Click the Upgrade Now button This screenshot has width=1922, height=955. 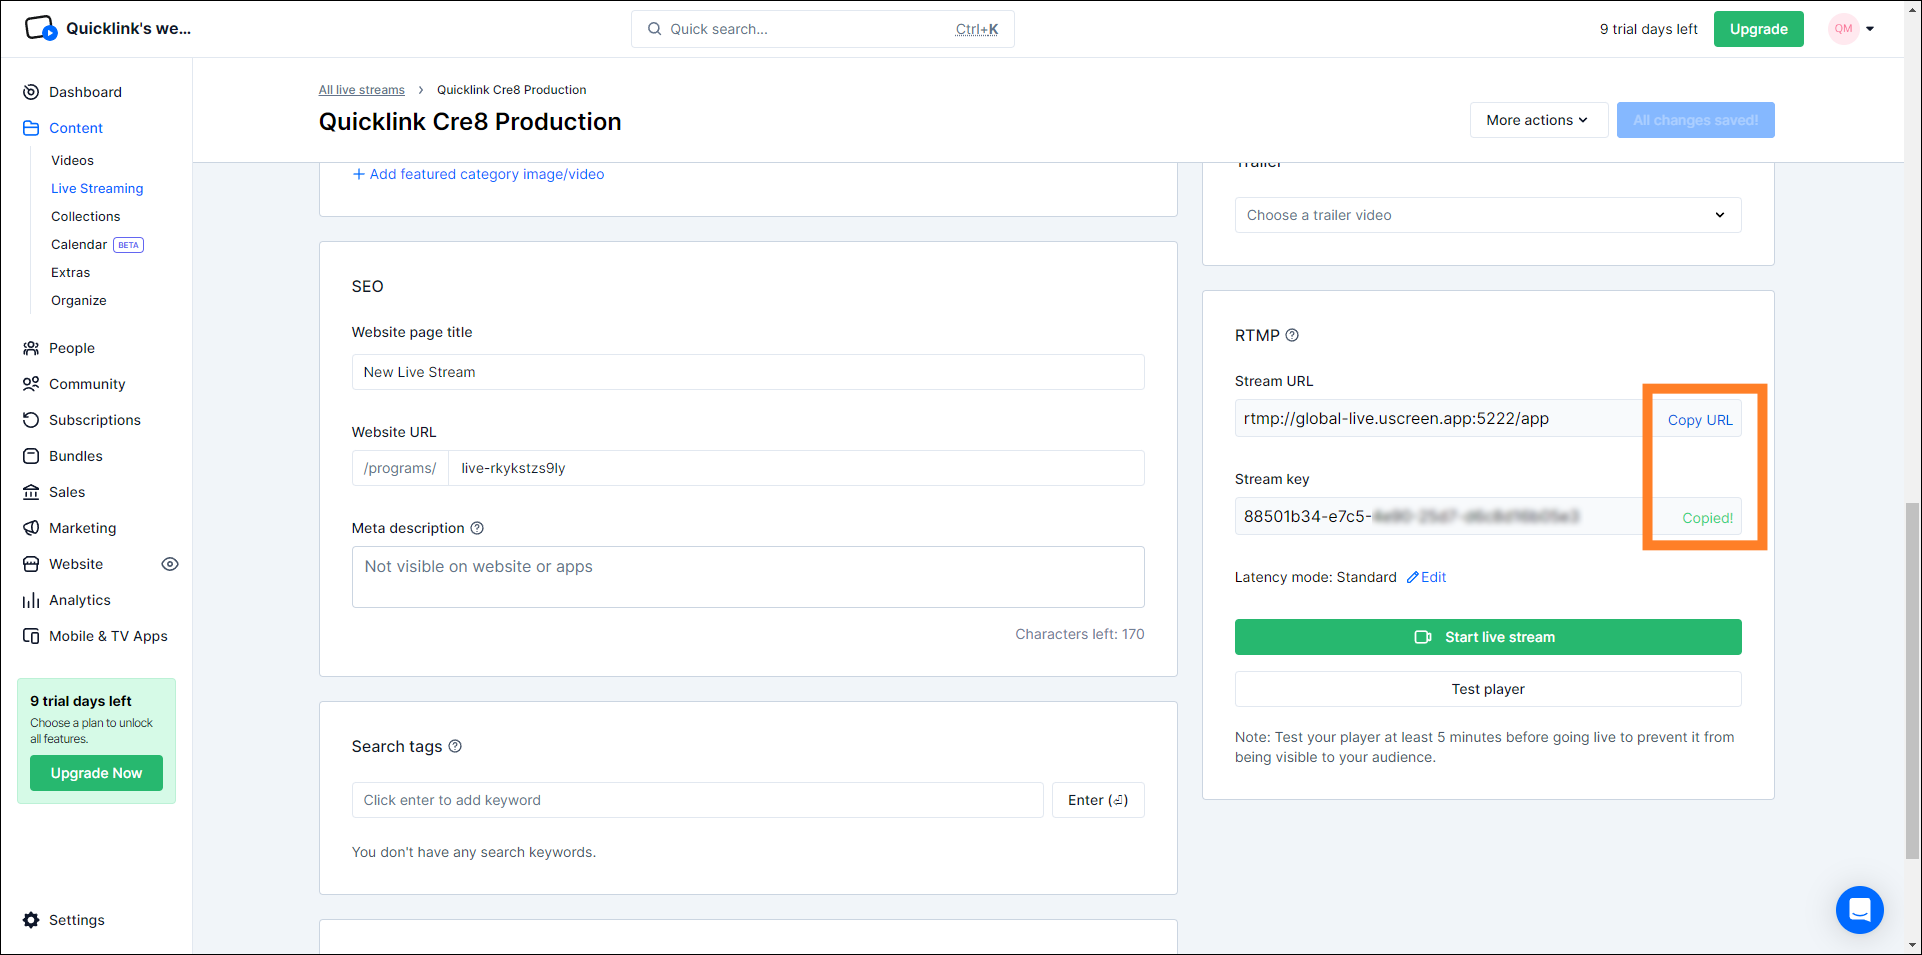[x=96, y=773]
